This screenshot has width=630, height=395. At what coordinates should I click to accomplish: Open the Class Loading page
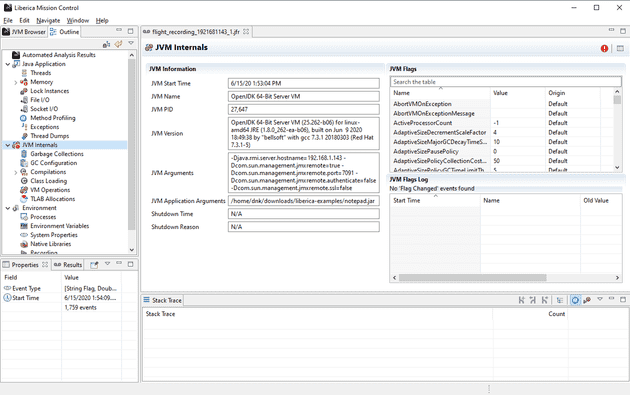(49, 181)
